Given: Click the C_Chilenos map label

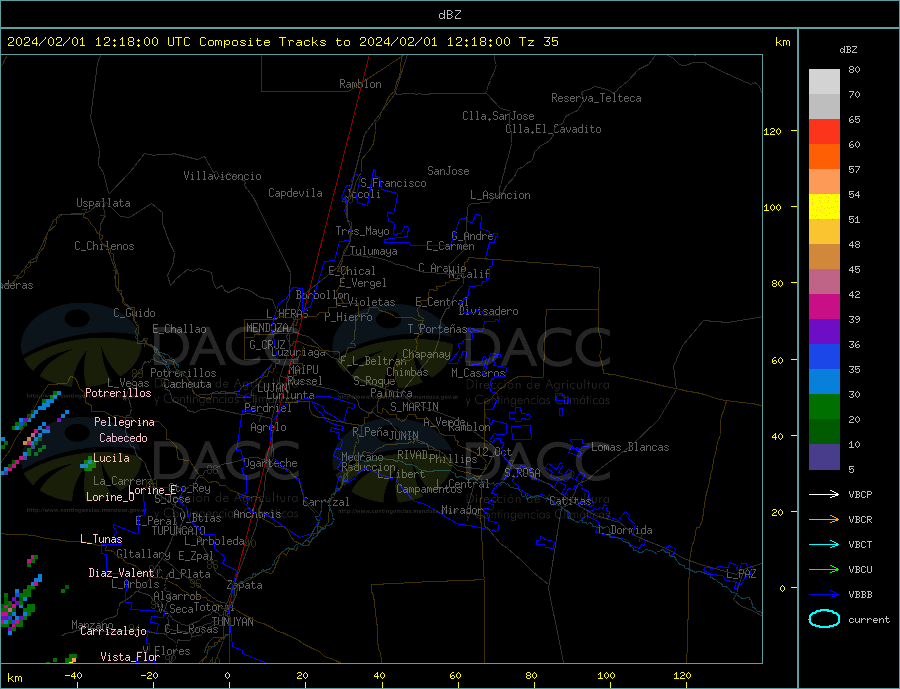Looking at the screenshot, I should (104, 246).
